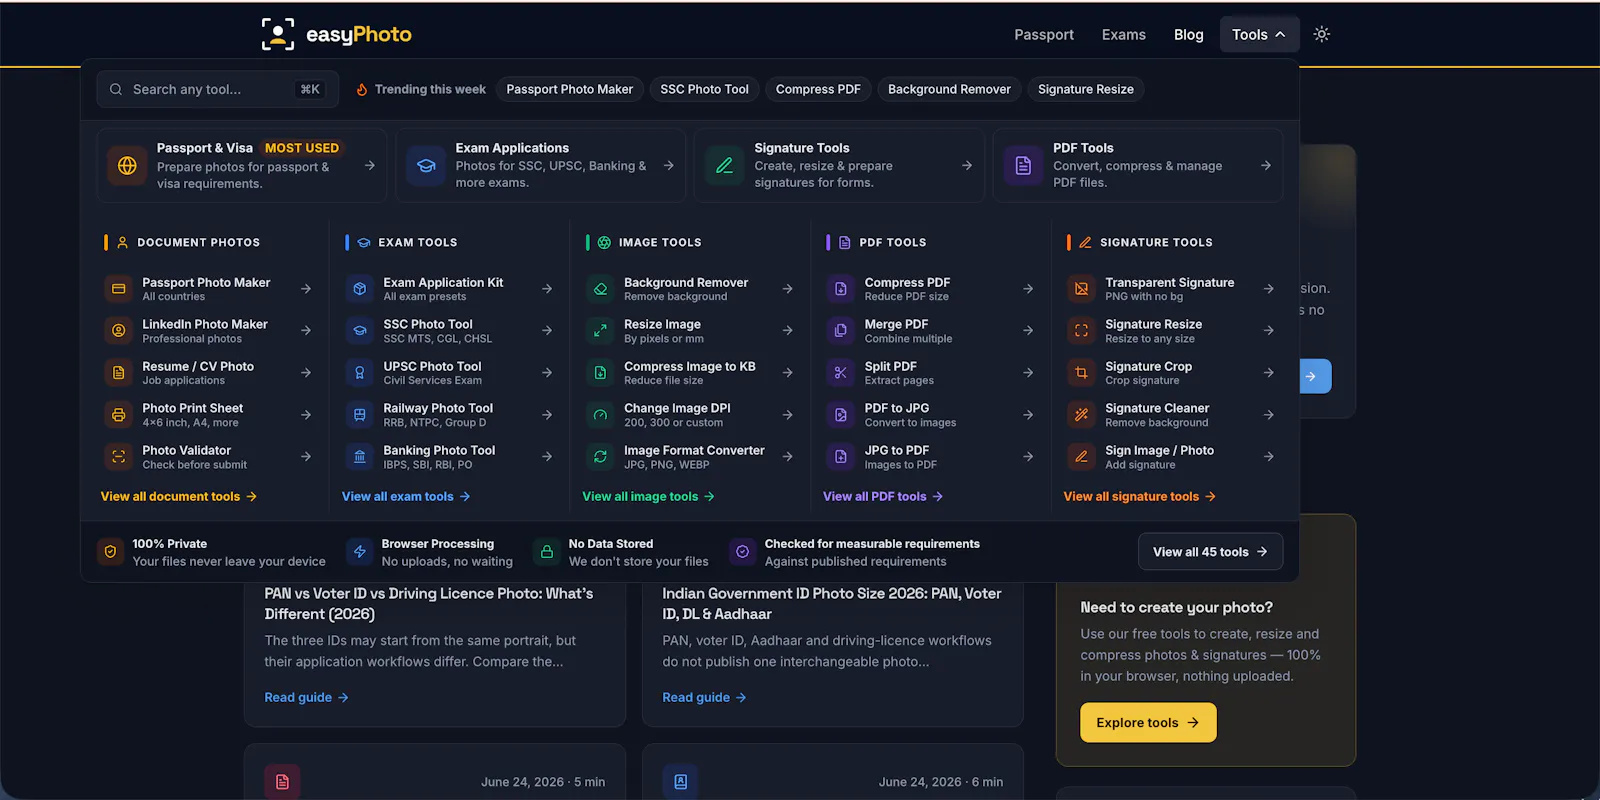Click the Transparent Signature icon
1600x800 pixels.
pos(1081,289)
